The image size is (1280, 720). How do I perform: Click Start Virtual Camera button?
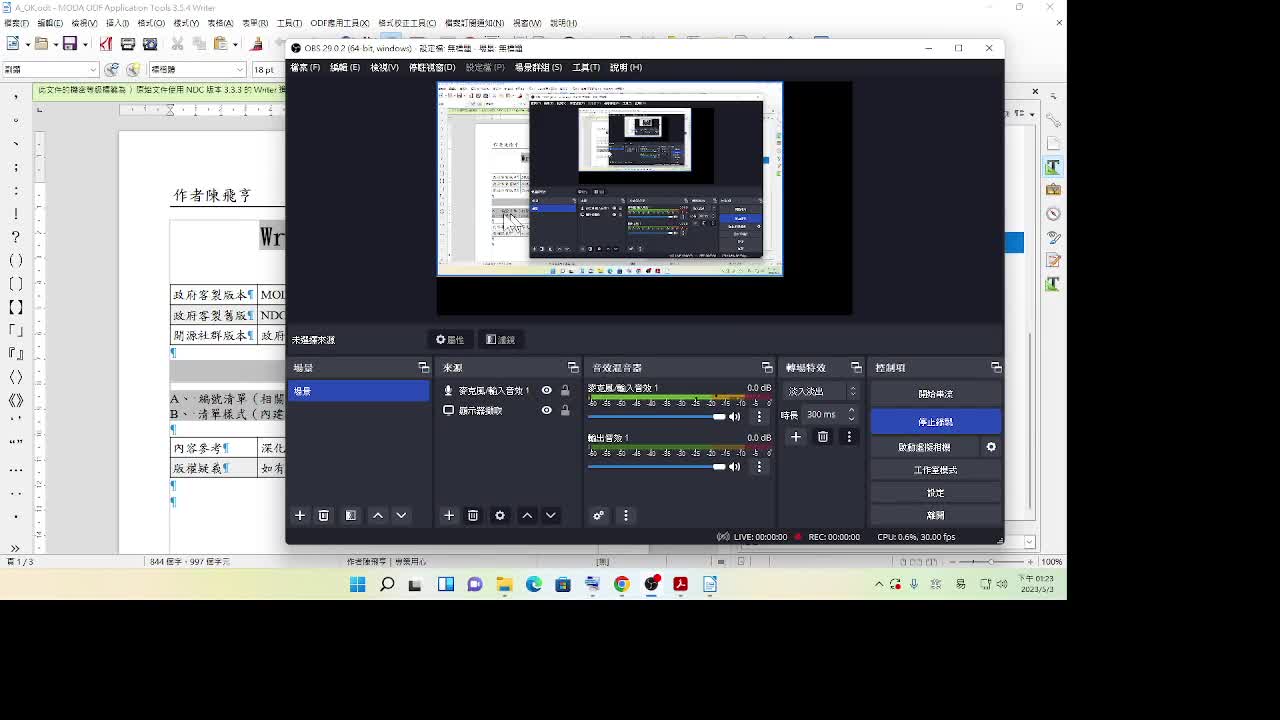[x=924, y=447]
